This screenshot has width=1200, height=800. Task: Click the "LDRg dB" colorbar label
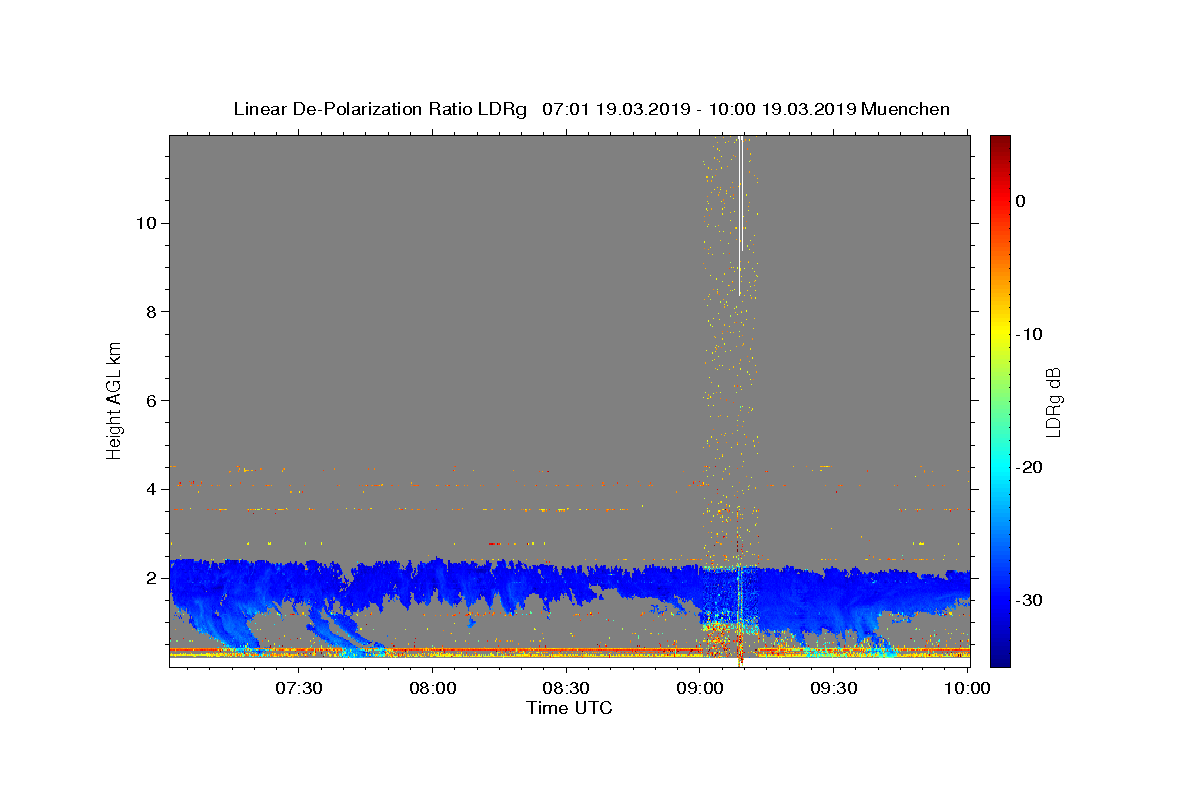[x=1053, y=401]
